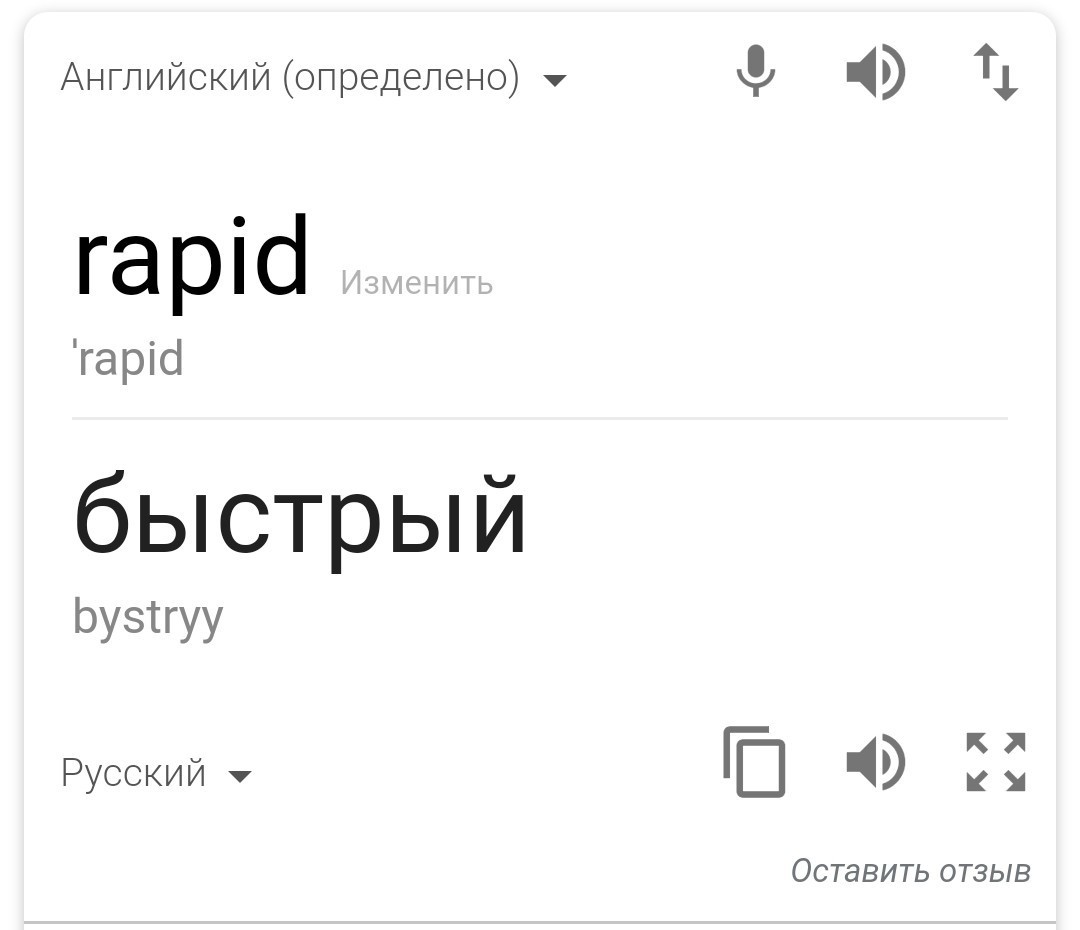Expand the source language dropdown arrow
This screenshot has width=1080, height=930.
(x=555, y=79)
